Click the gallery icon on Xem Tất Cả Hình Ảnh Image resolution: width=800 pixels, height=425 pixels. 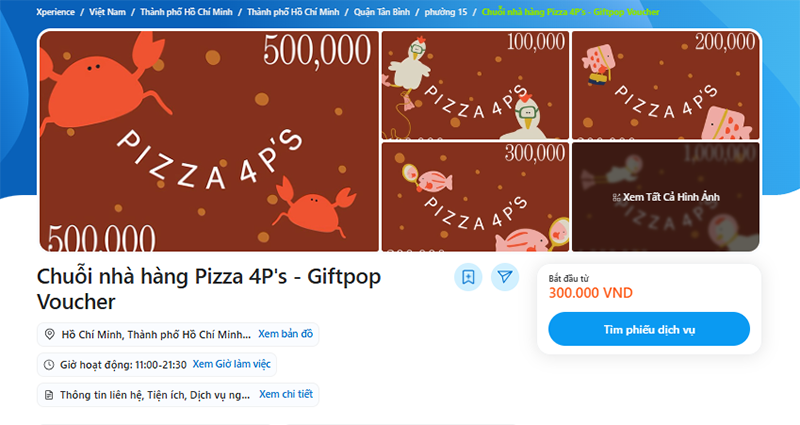click(x=616, y=197)
